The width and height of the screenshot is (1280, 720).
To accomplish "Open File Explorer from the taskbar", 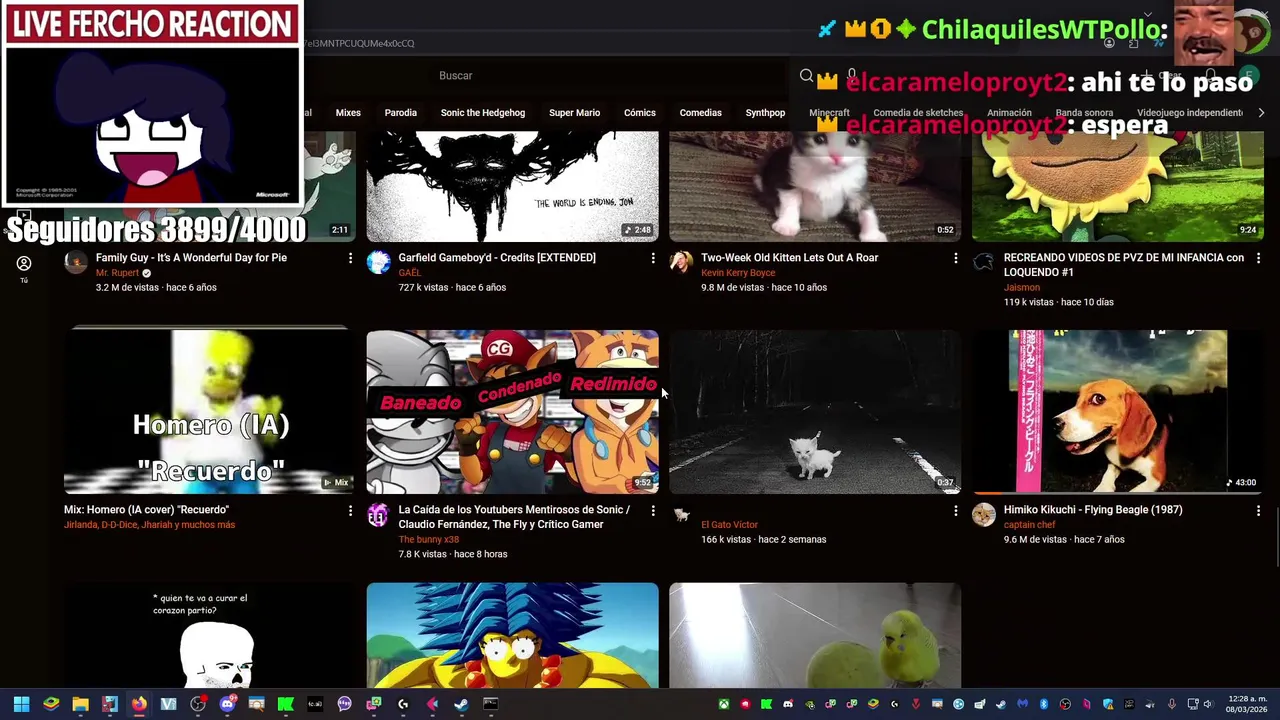I will tap(80, 704).
